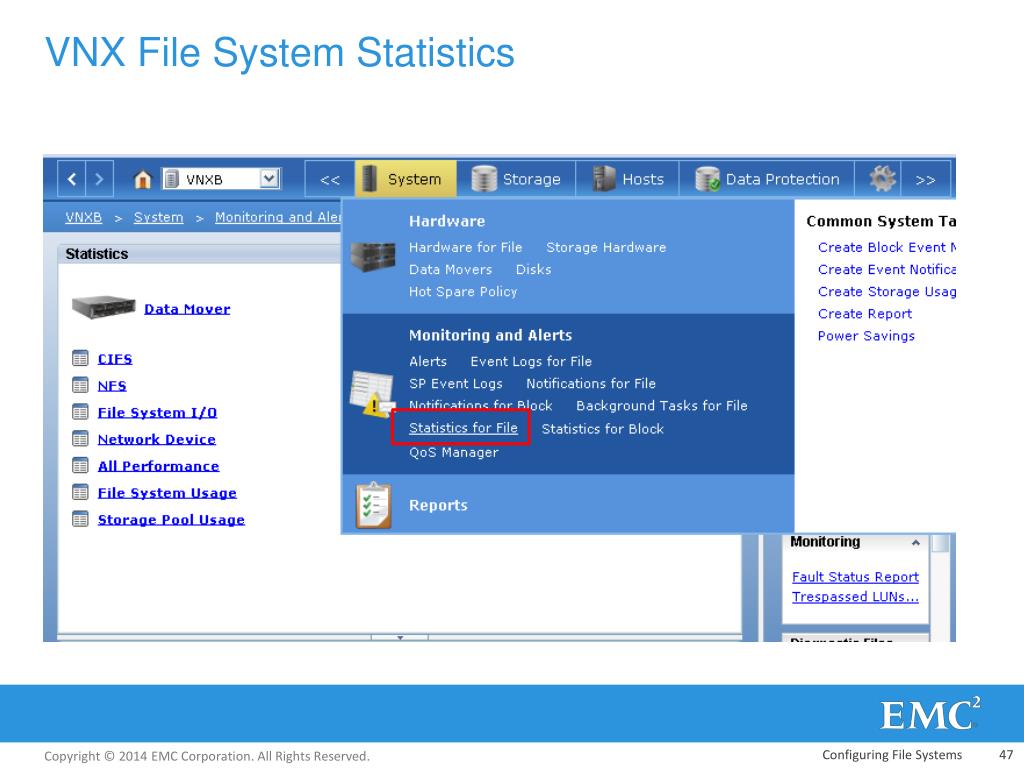Select the Hardware menu heading
Image resolution: width=1024 pixels, height=768 pixels.
(x=447, y=221)
